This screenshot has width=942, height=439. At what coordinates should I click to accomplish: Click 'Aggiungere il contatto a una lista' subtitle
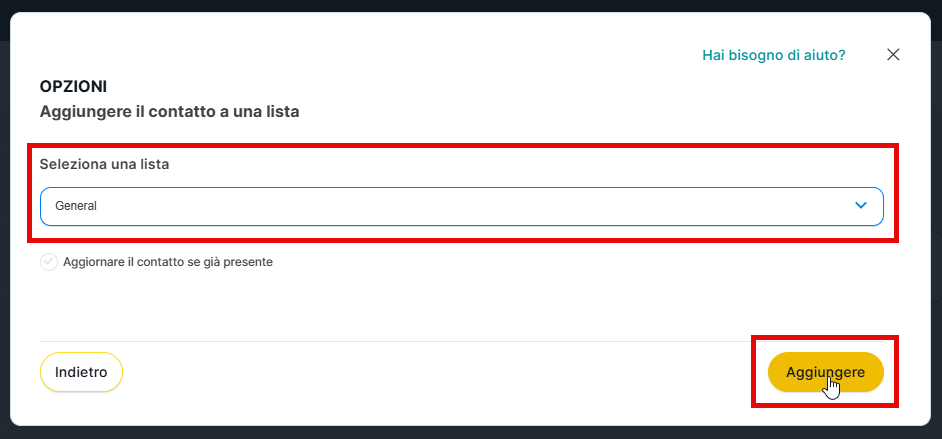pyautogui.click(x=169, y=112)
